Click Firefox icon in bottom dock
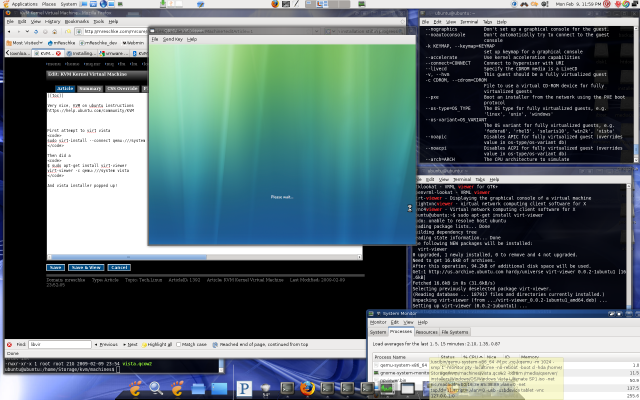Image resolution: width=640 pixels, height=400 pixels. [307, 388]
